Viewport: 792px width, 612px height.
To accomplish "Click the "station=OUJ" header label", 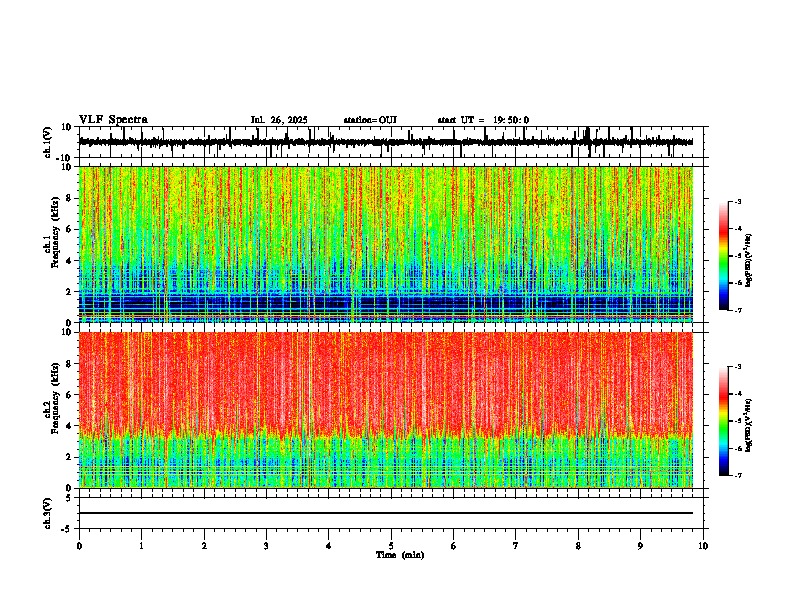I will point(370,120).
